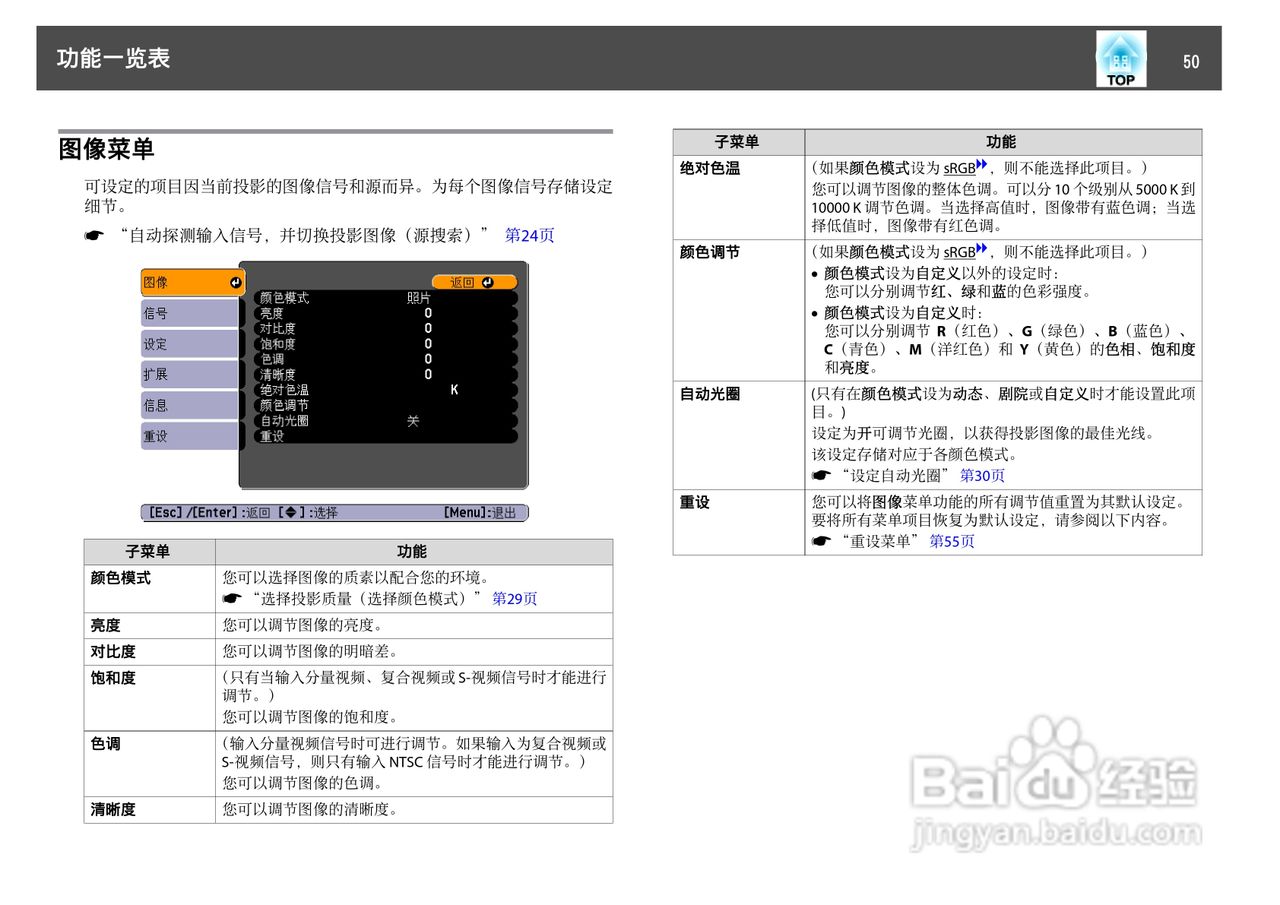1280x905 pixels.
Task: Click the pointing-hand icon before 重设菜单
Action: point(821,542)
